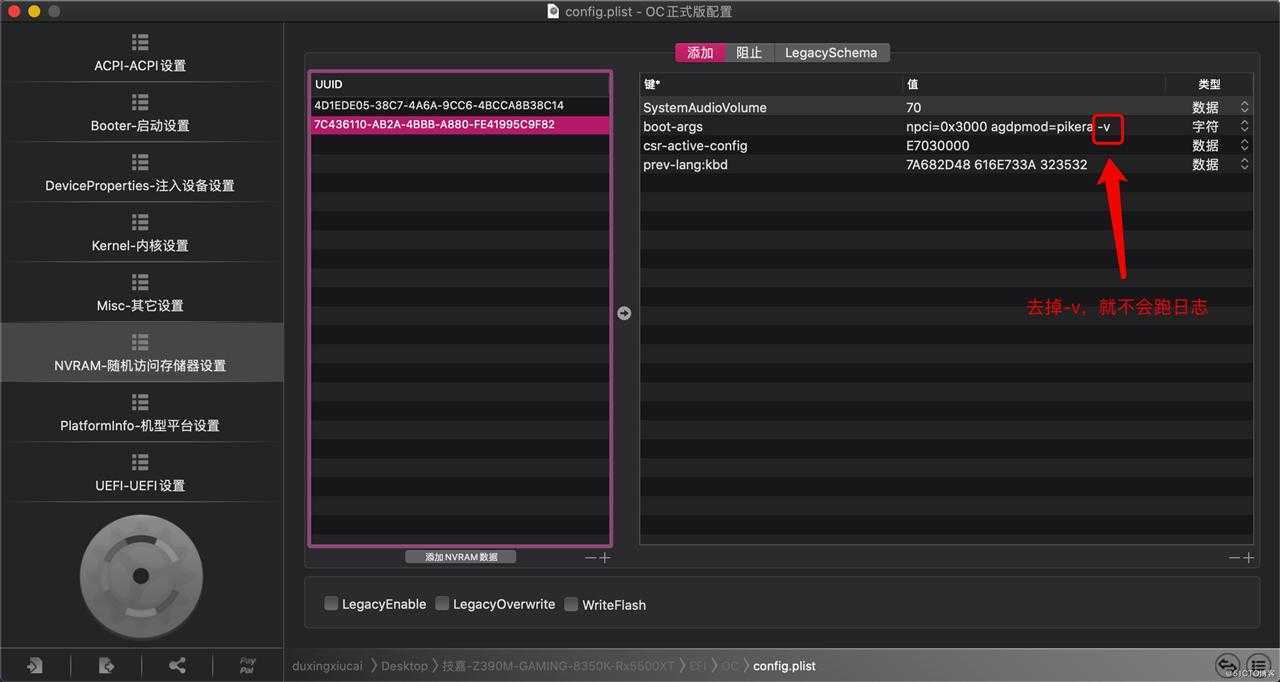1280x682 pixels.
Task: Open PlatformInfo-机型平台设置 section
Action: pyautogui.click(x=140, y=413)
